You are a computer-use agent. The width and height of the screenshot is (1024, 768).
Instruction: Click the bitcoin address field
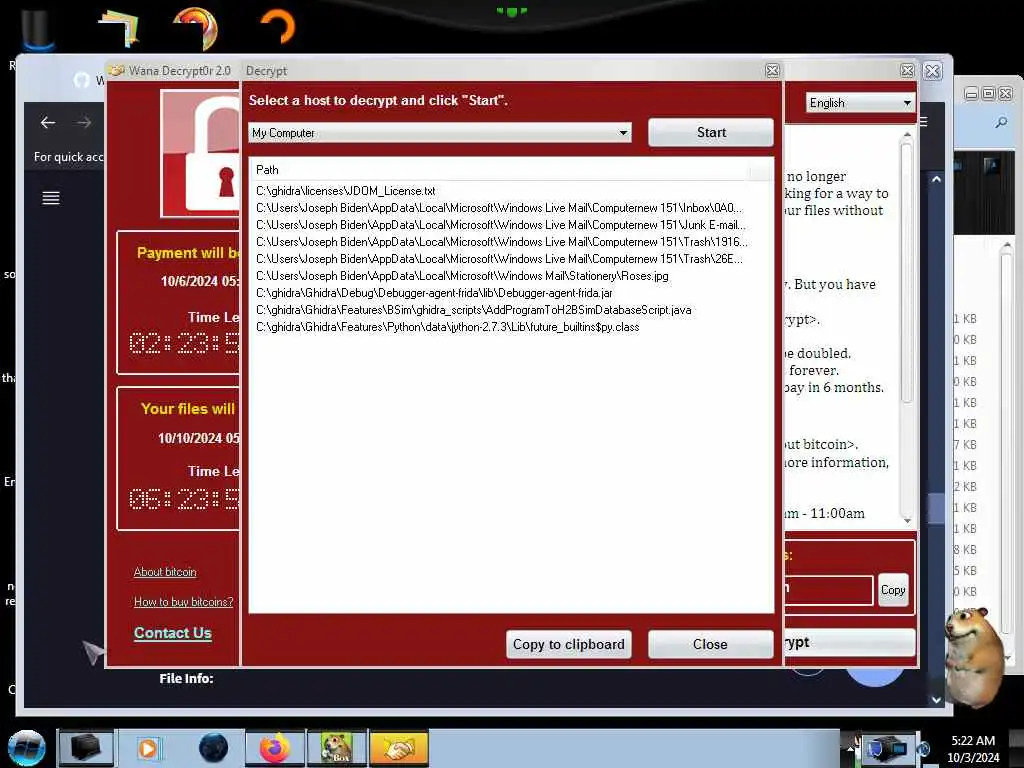point(828,590)
